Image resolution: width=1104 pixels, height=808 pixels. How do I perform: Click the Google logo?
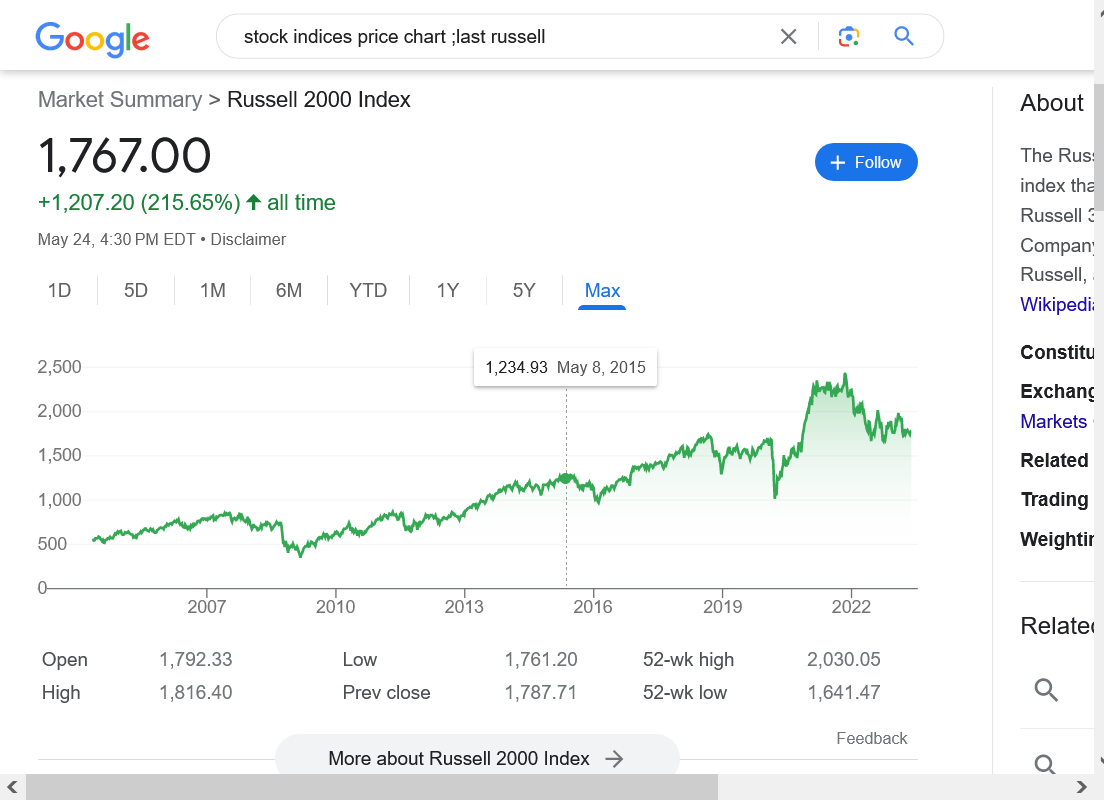click(x=92, y=38)
